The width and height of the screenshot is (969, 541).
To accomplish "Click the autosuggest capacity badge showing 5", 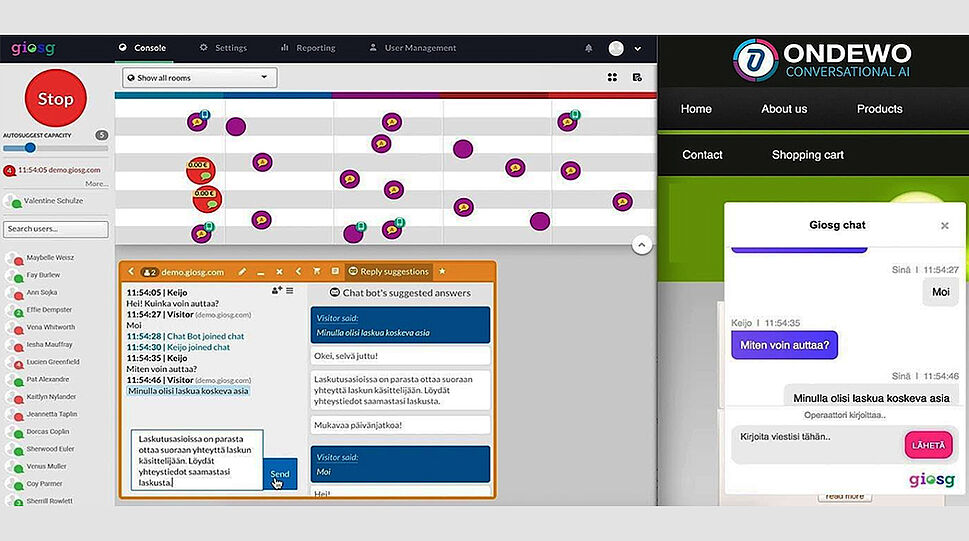I will pyautogui.click(x=101, y=135).
